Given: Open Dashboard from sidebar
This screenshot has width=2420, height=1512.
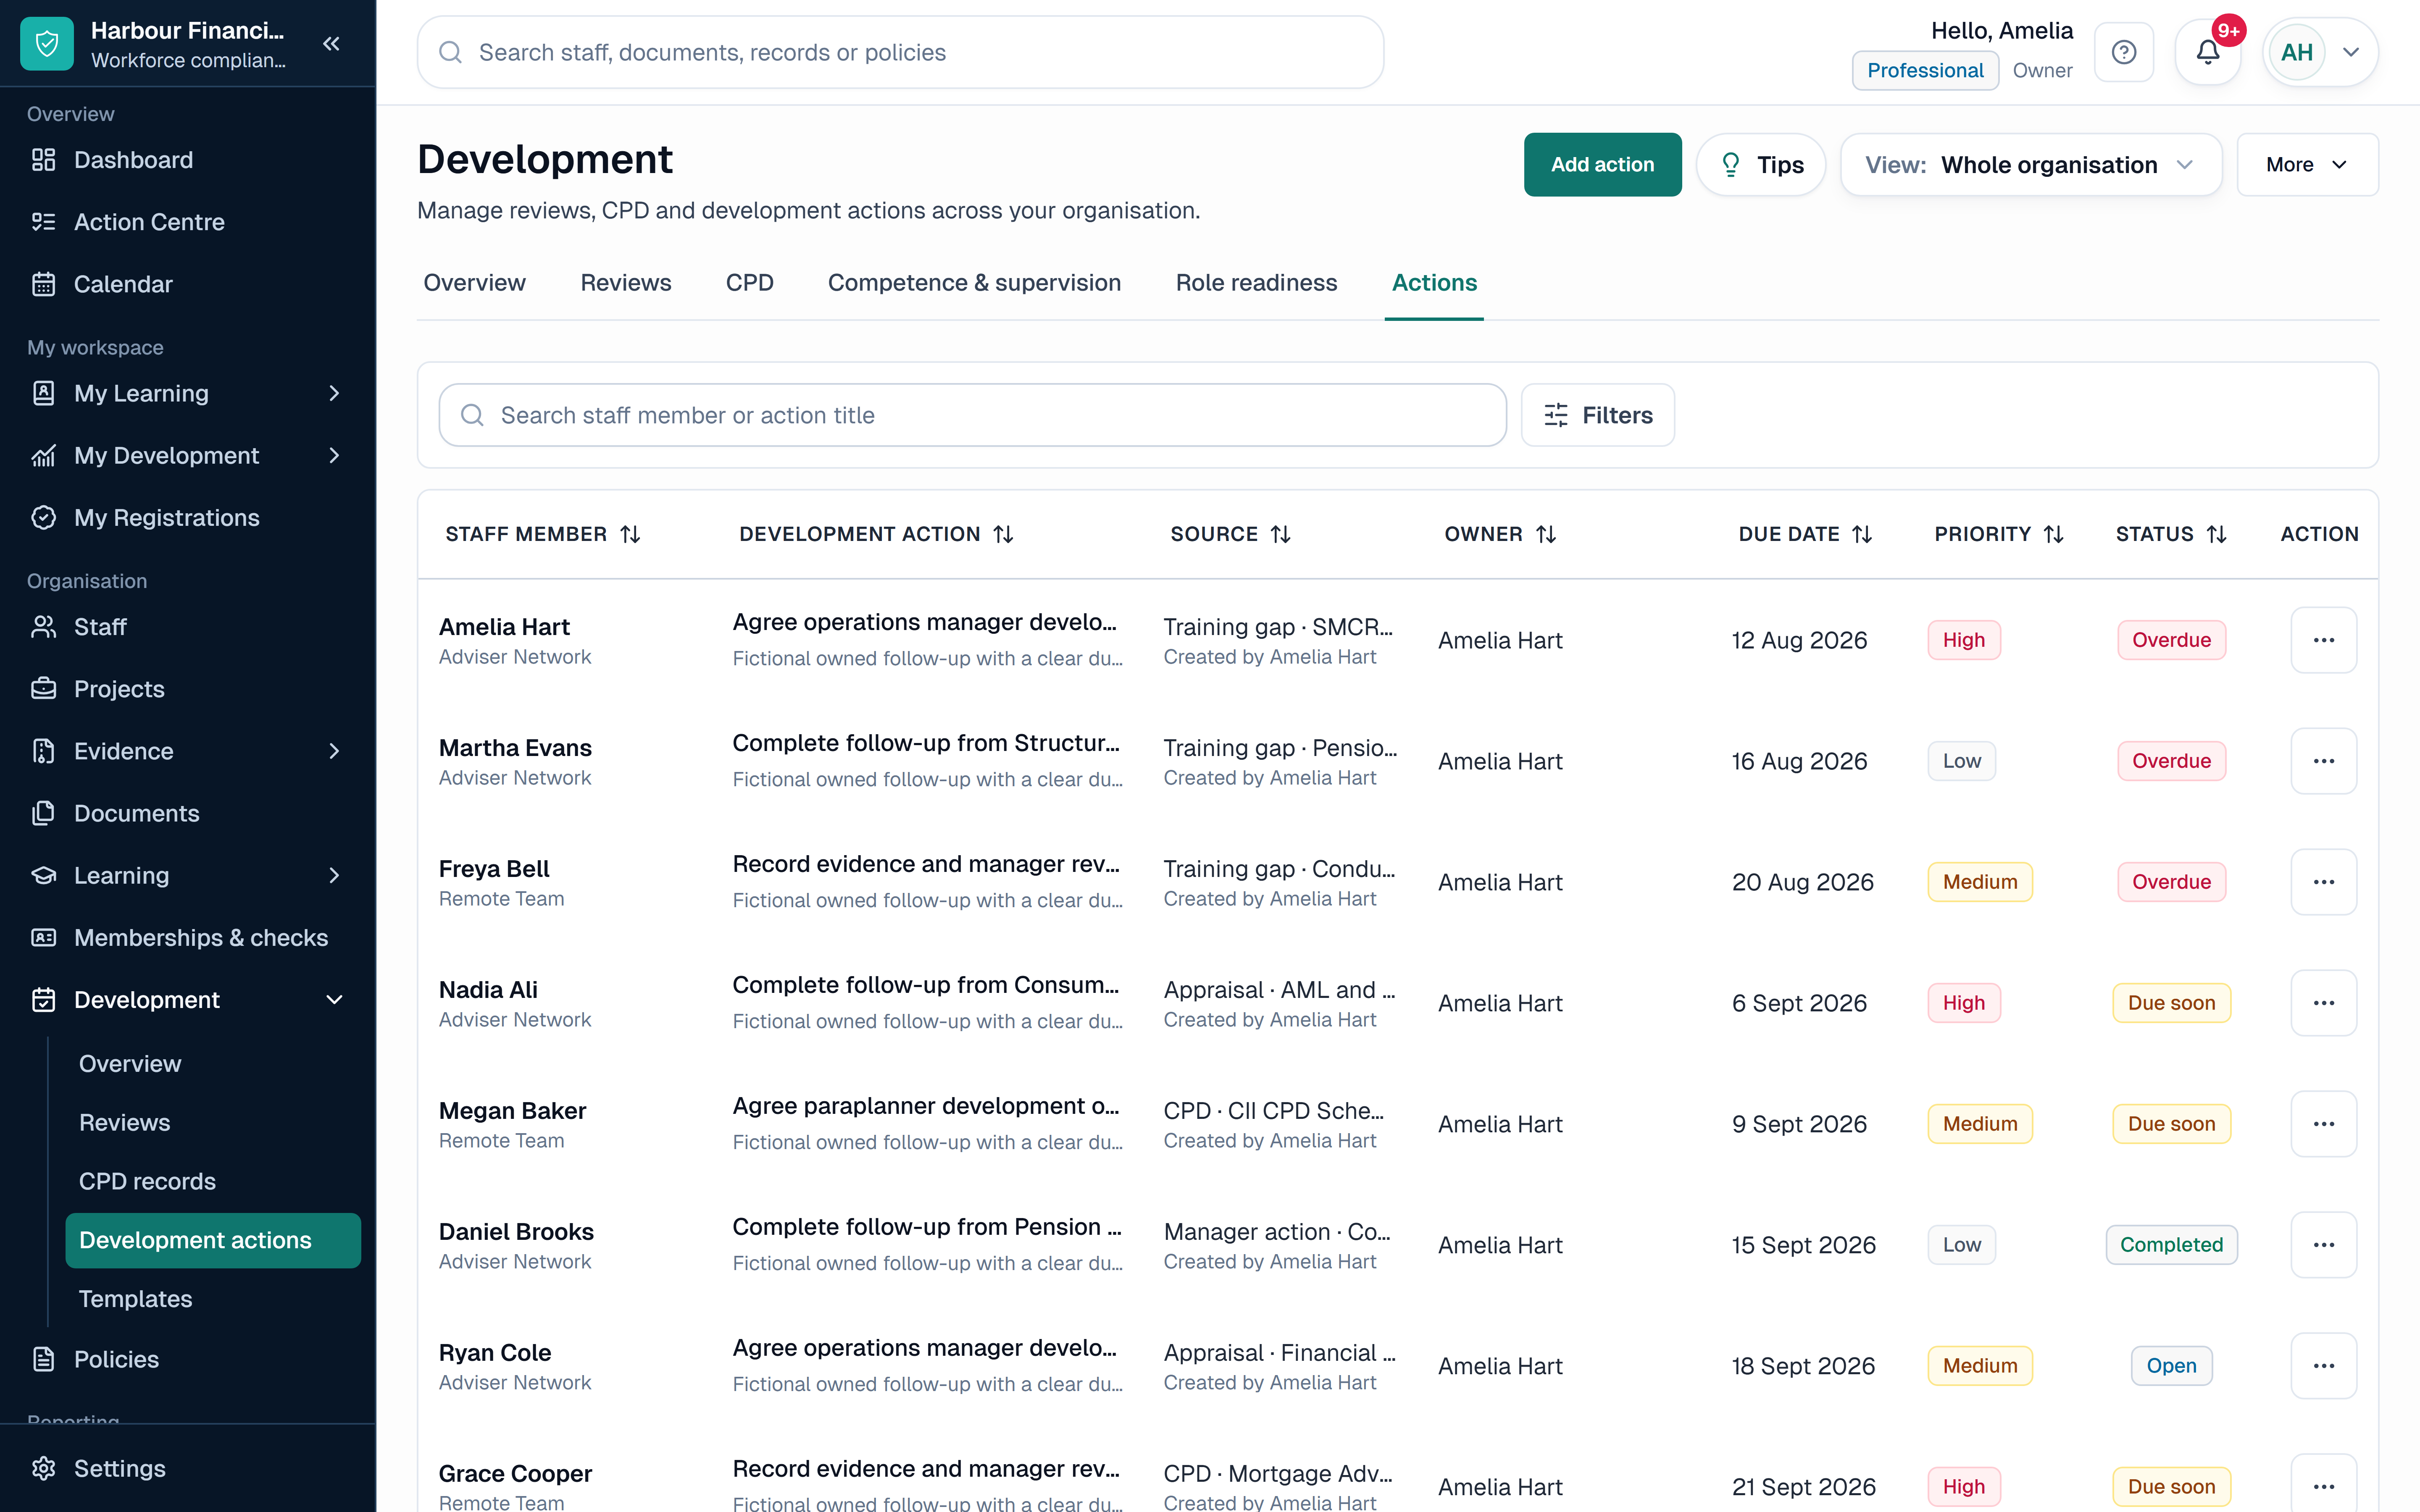Looking at the screenshot, I should pyautogui.click(x=188, y=160).
